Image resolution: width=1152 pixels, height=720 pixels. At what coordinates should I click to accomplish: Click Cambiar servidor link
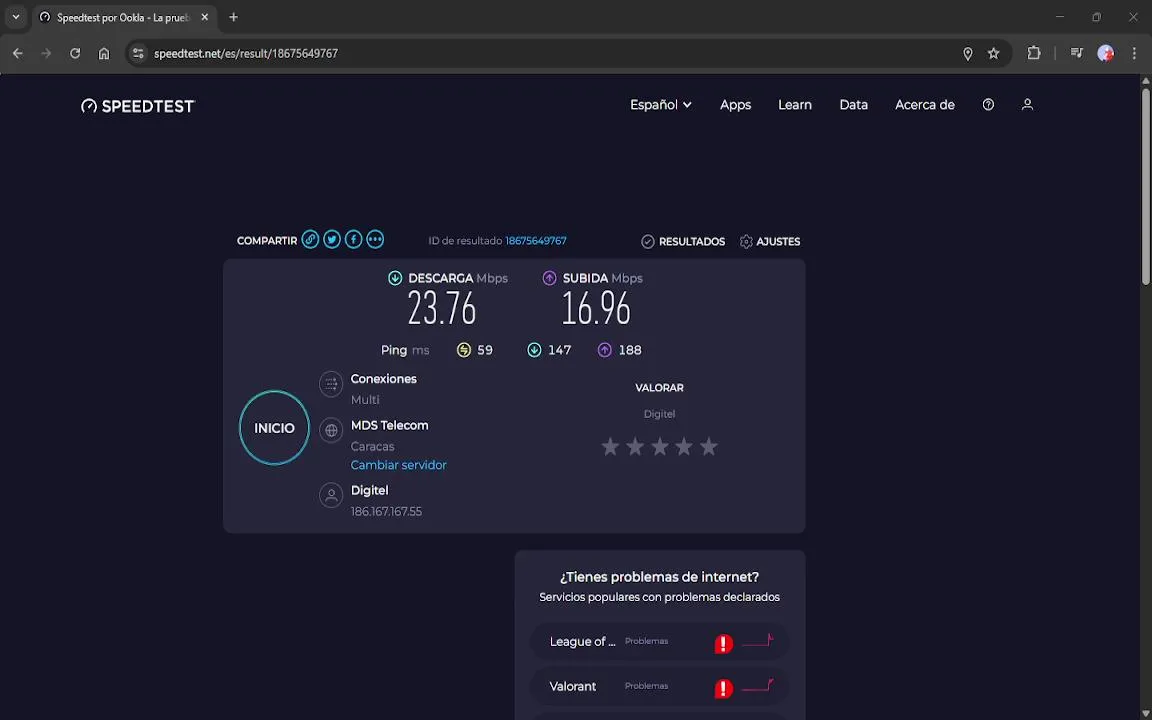point(398,465)
